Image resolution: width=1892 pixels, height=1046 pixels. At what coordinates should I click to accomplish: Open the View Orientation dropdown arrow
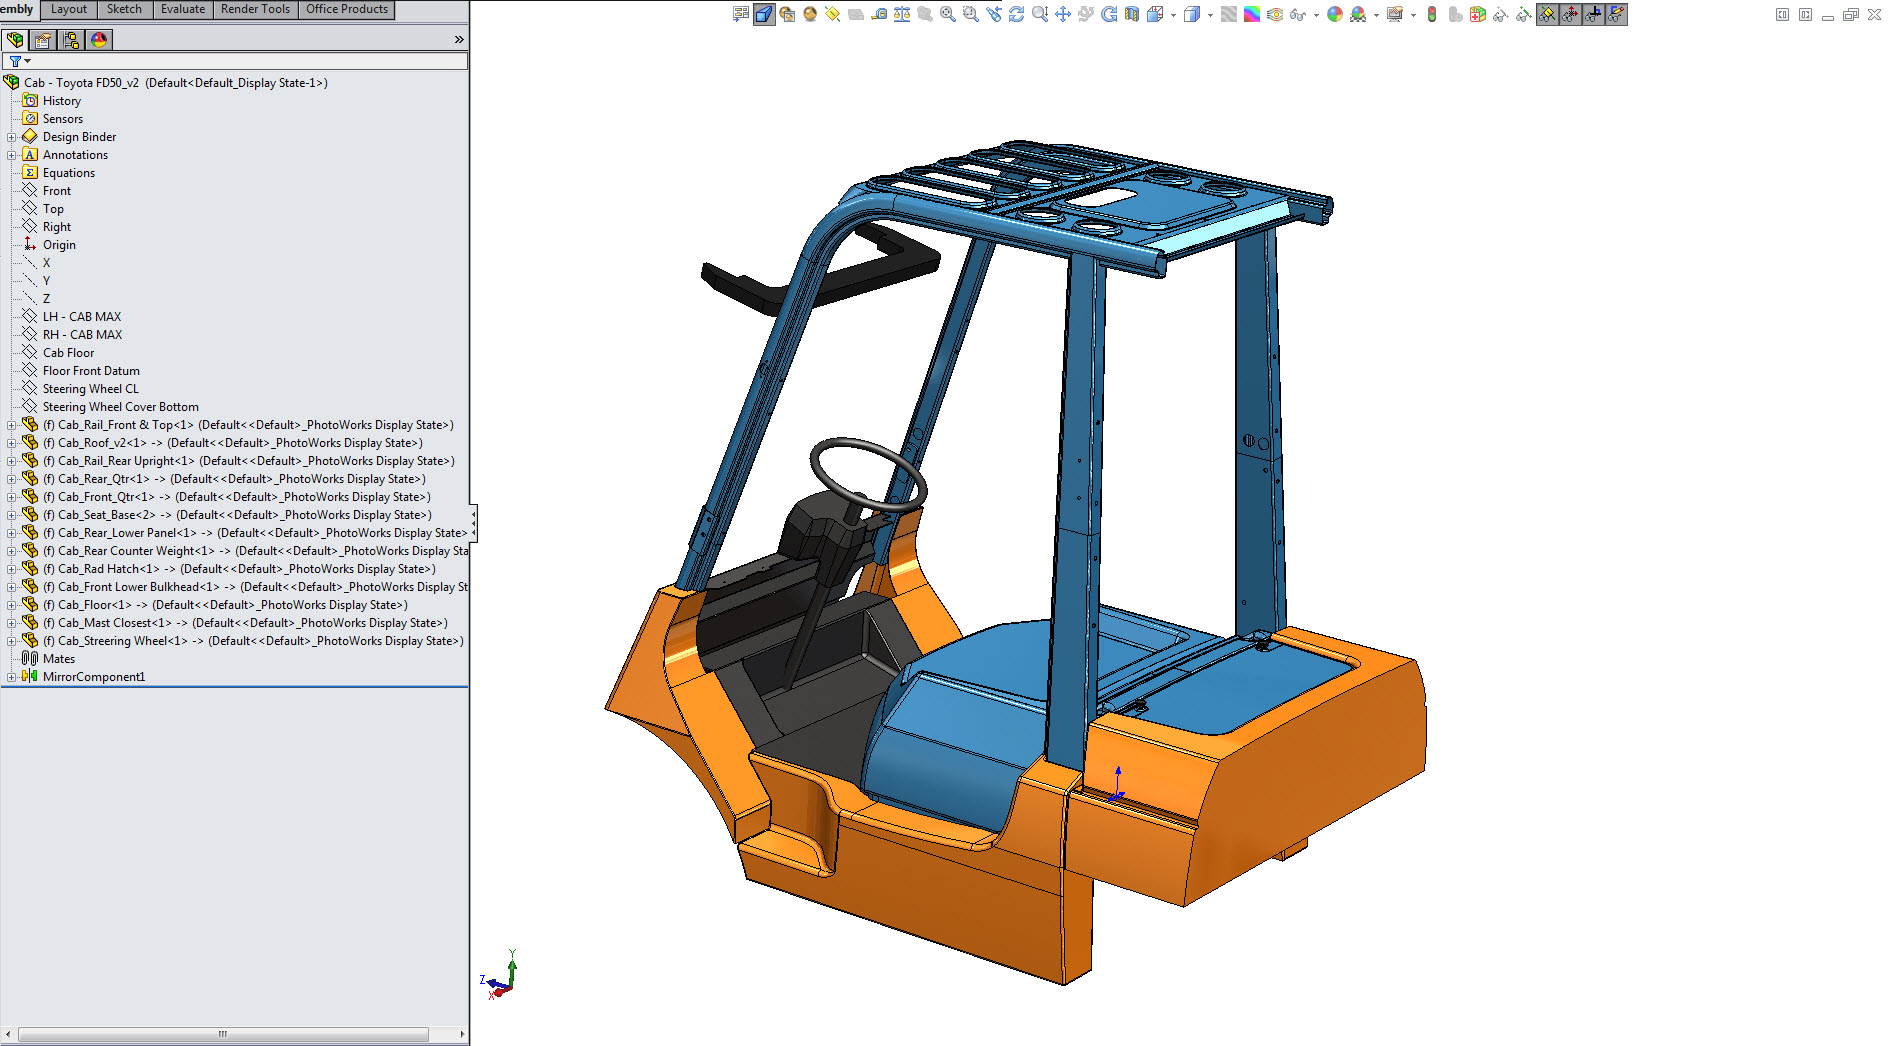1173,15
